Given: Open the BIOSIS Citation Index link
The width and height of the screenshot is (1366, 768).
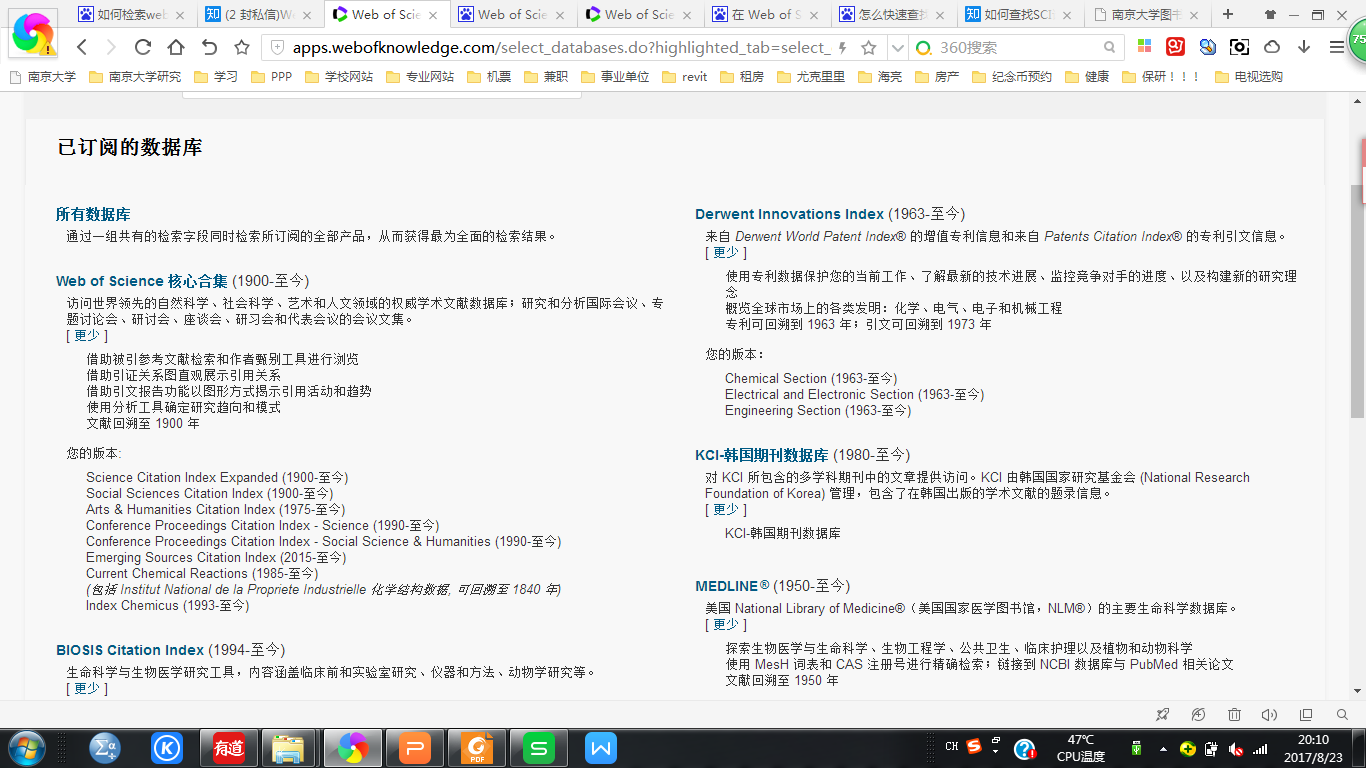Looking at the screenshot, I should 130,650.
